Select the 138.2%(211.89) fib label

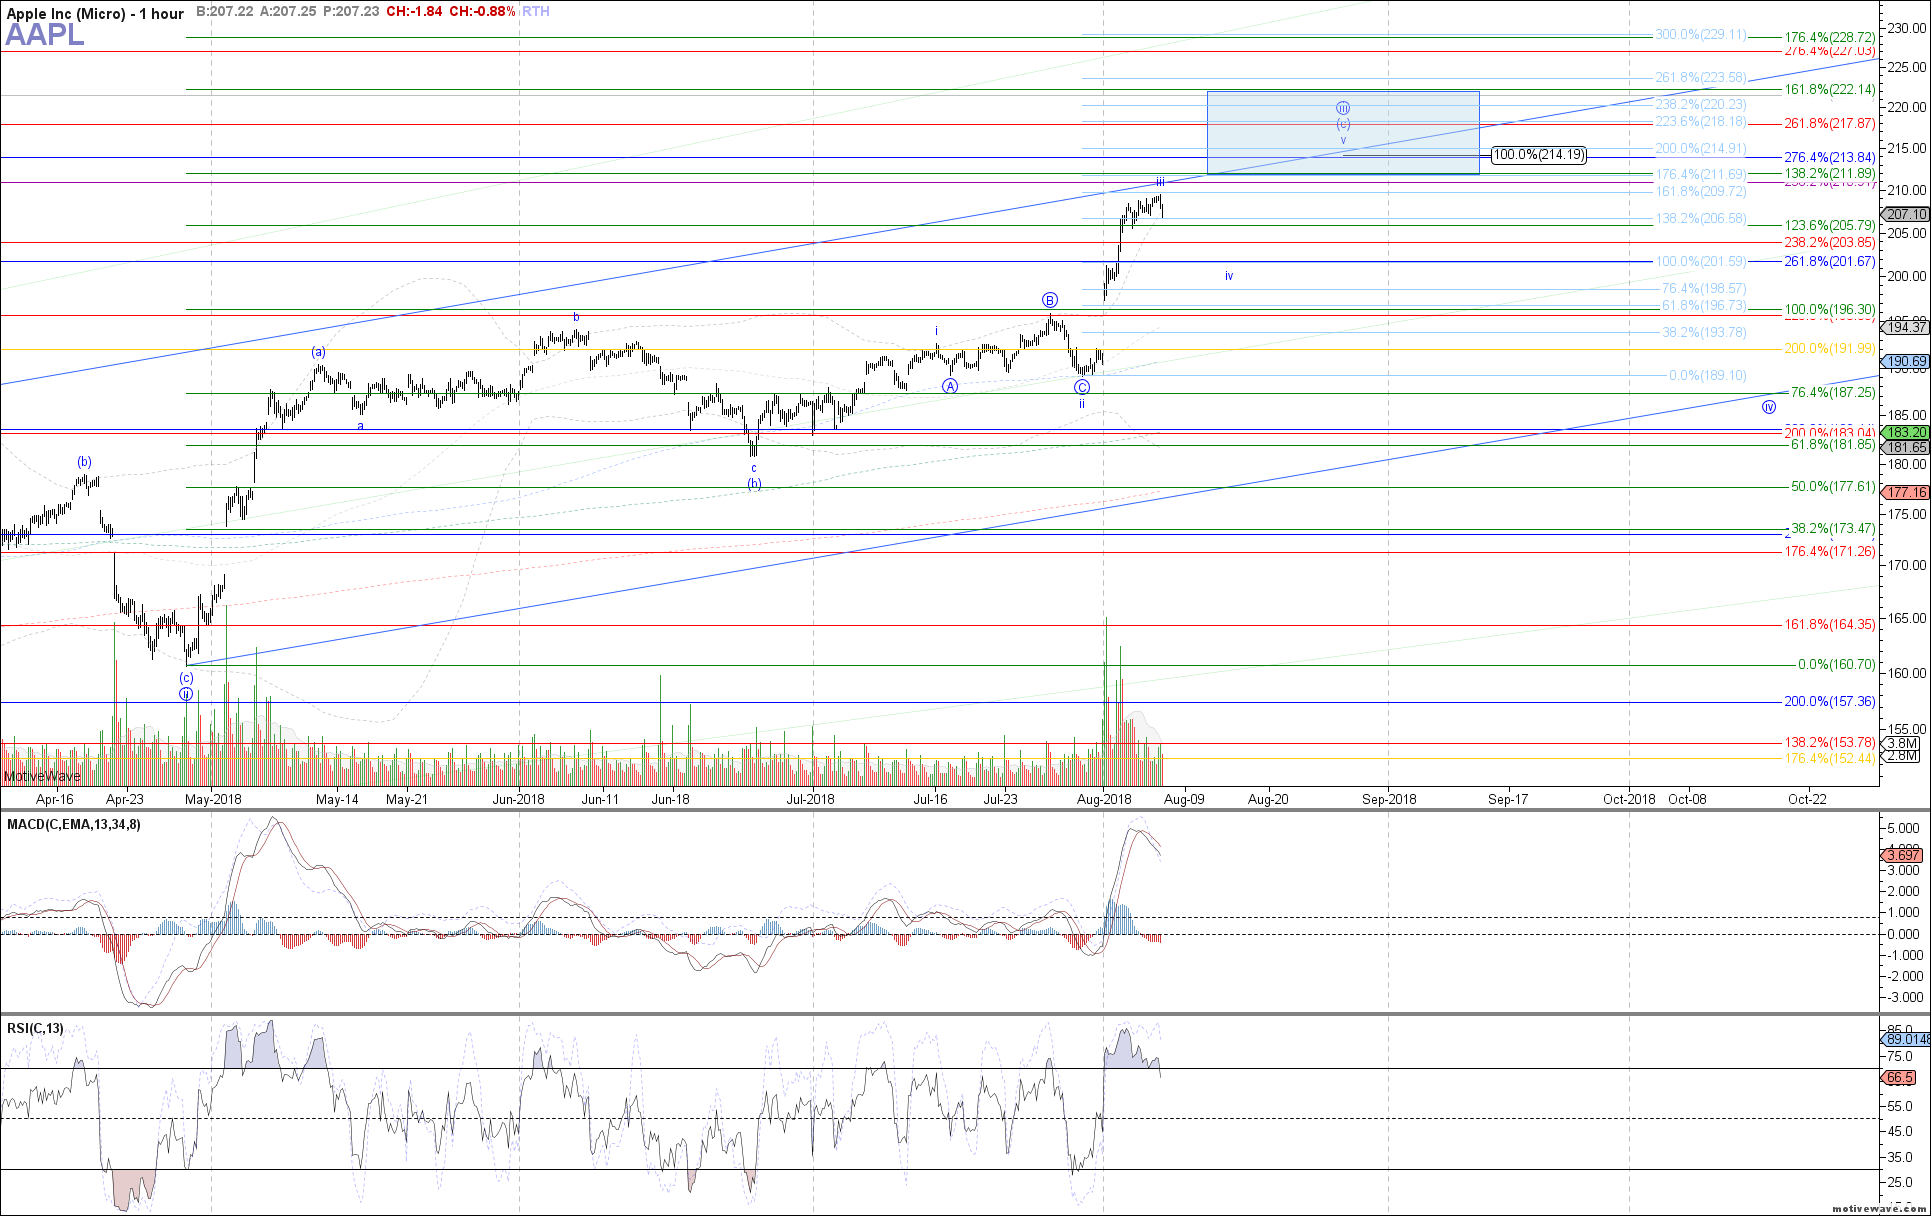click(x=1830, y=174)
